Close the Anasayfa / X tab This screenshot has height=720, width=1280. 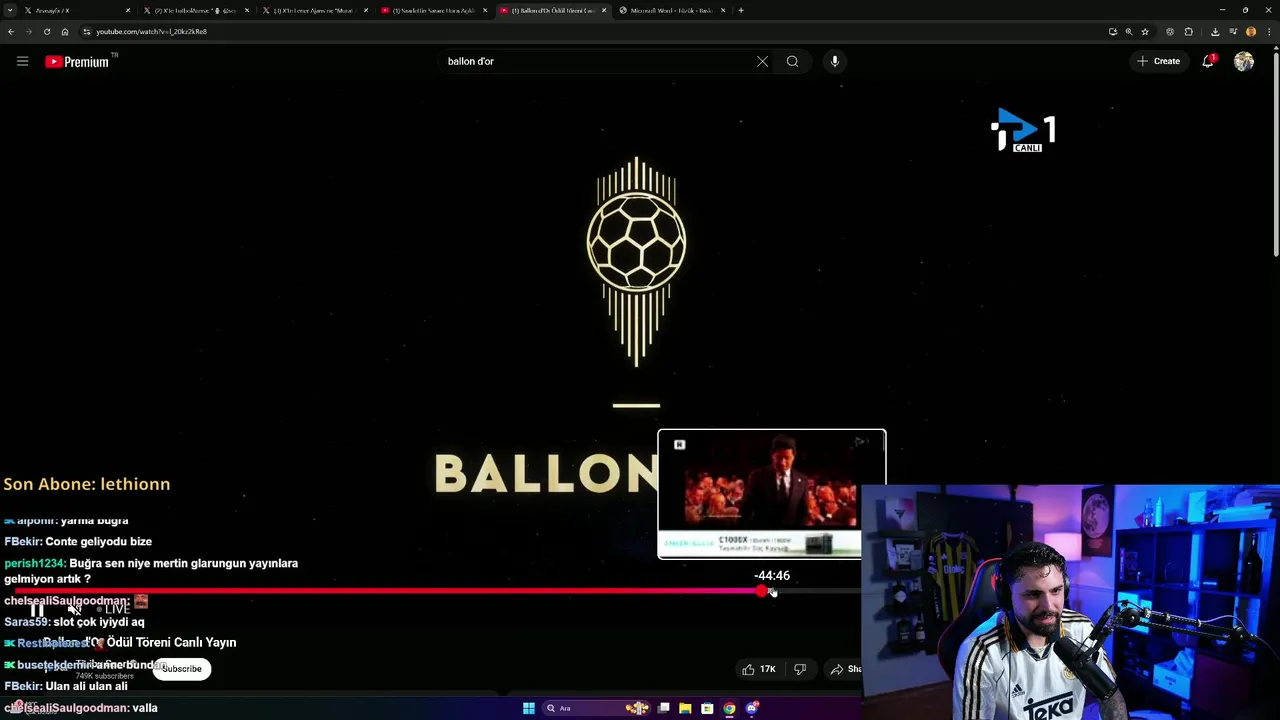point(127,10)
